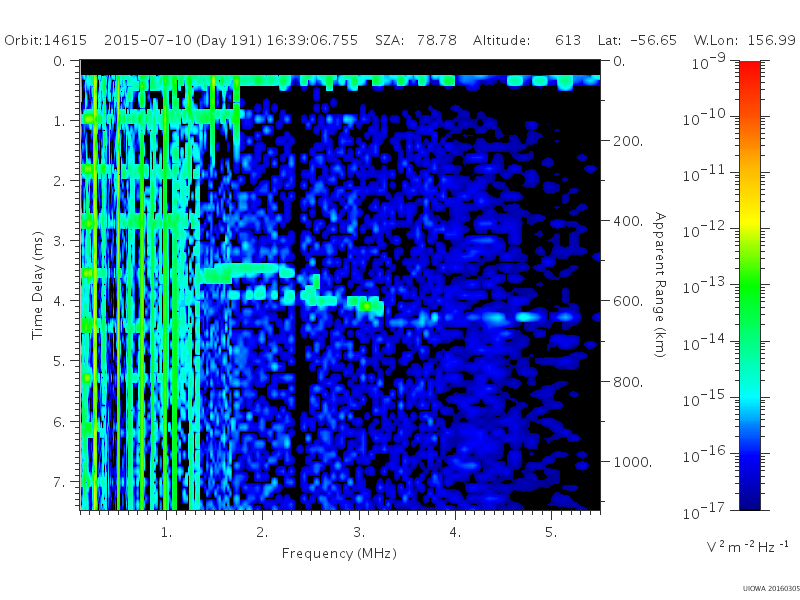800x600 pixels.
Task: Click the red top of the colorbar
Action: tap(750, 69)
